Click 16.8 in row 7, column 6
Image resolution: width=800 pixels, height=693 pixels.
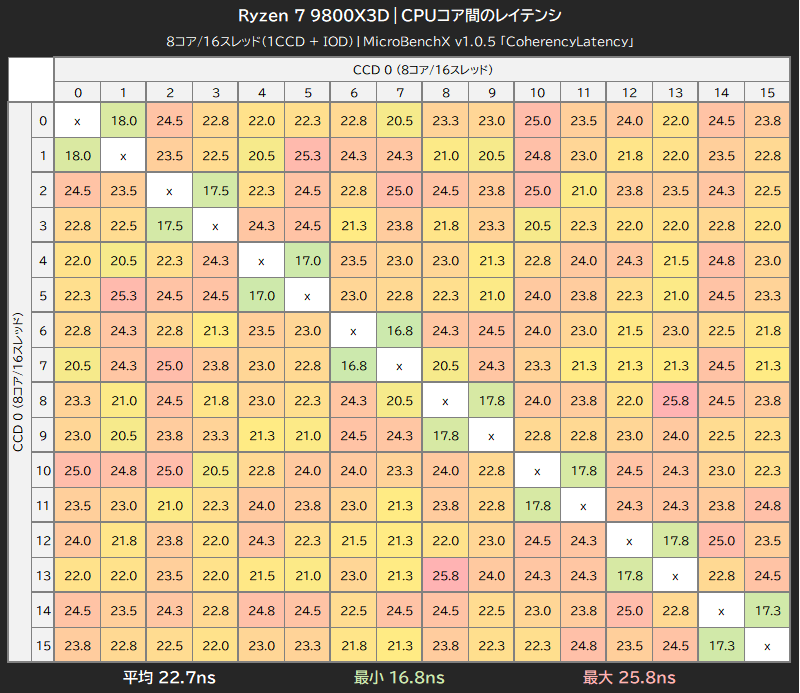[354, 365]
